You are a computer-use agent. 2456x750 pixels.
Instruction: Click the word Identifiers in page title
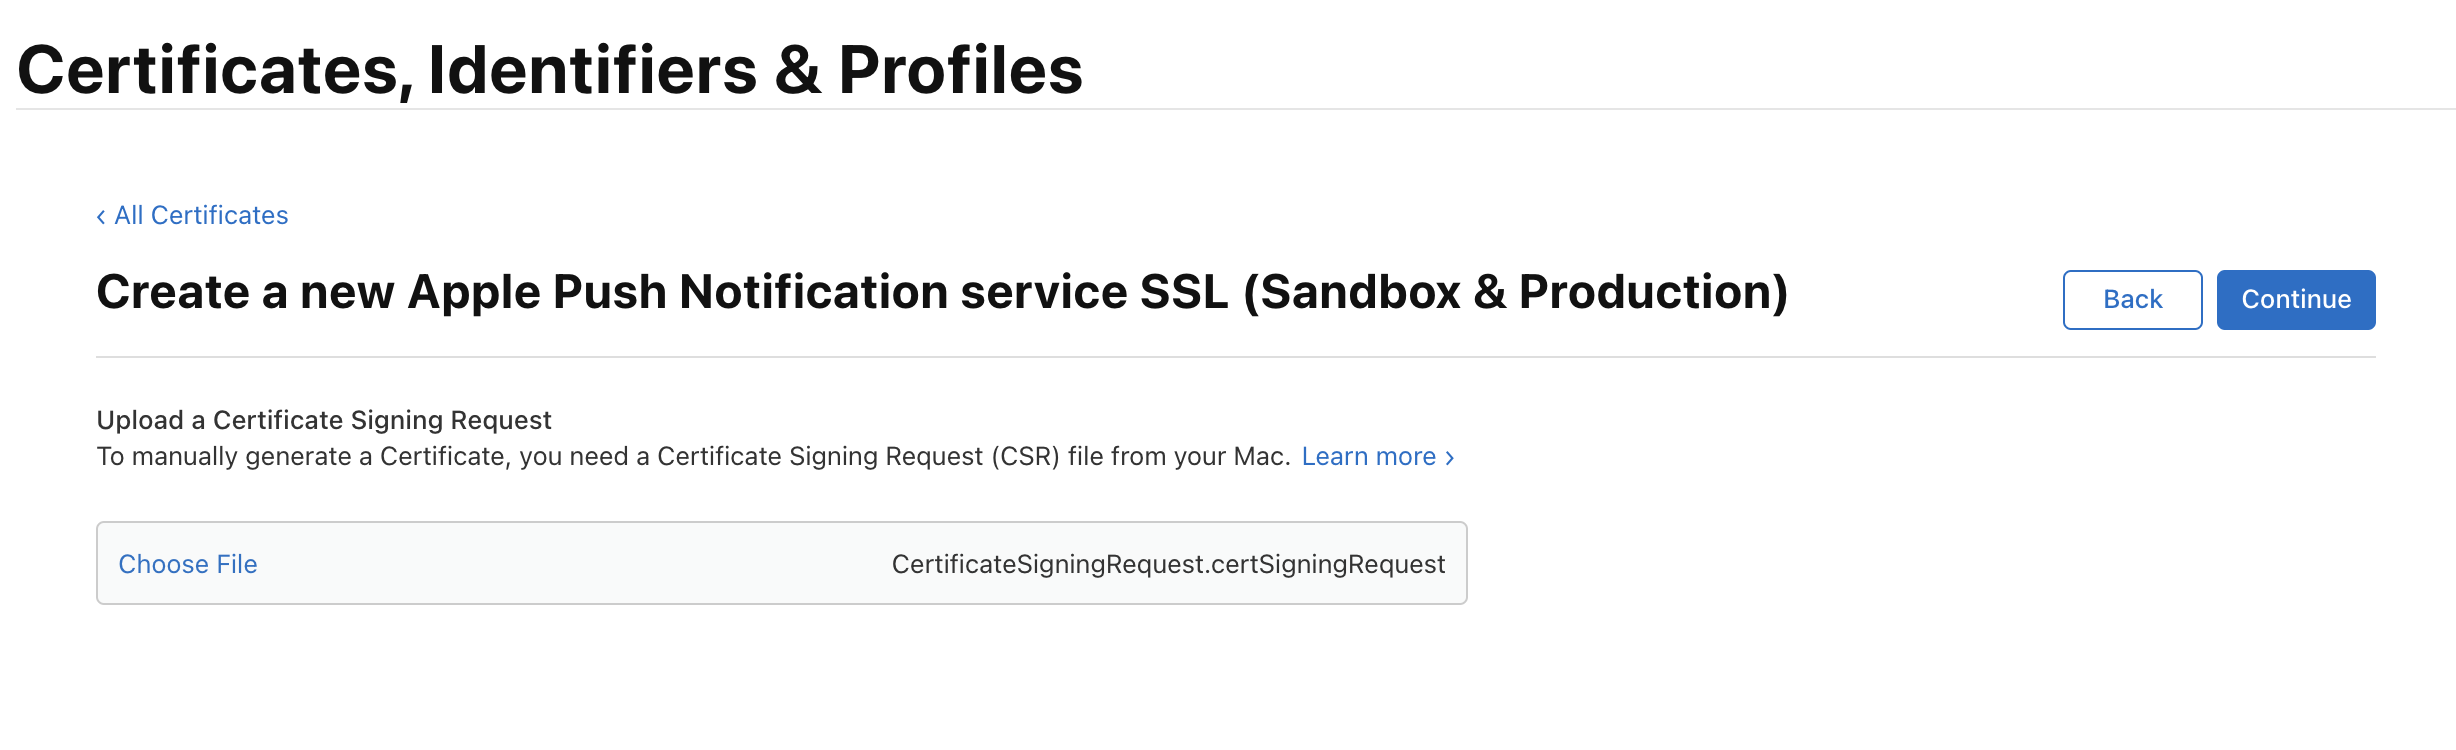592,70
